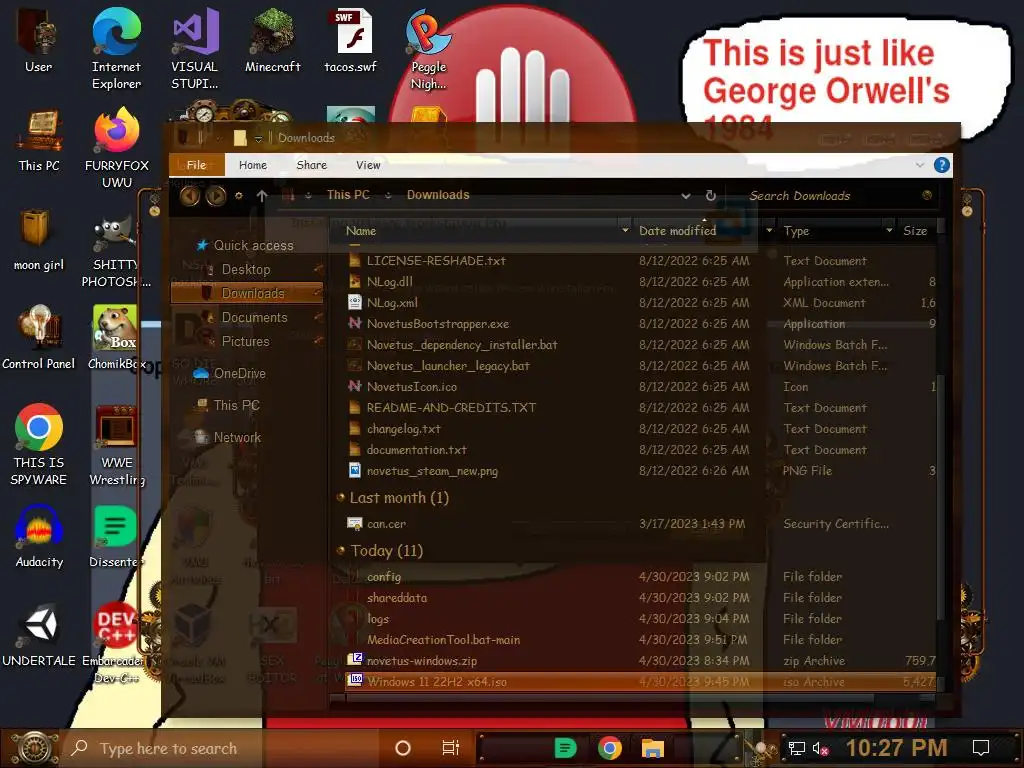
Task: Select novetus-windows.zip file
Action: [x=422, y=661]
